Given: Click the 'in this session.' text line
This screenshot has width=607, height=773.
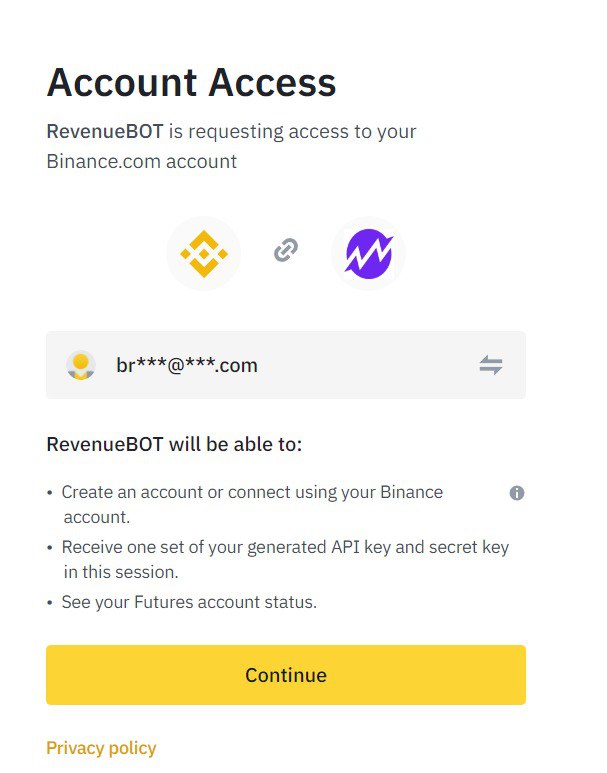Looking at the screenshot, I should 121,572.
